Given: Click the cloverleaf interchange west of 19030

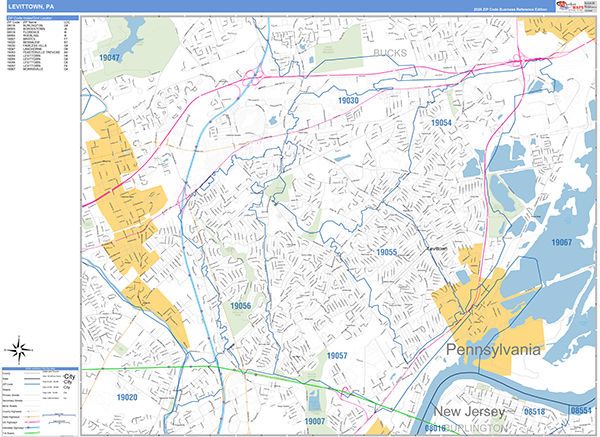Looking at the screenshot, I should pos(253,77).
